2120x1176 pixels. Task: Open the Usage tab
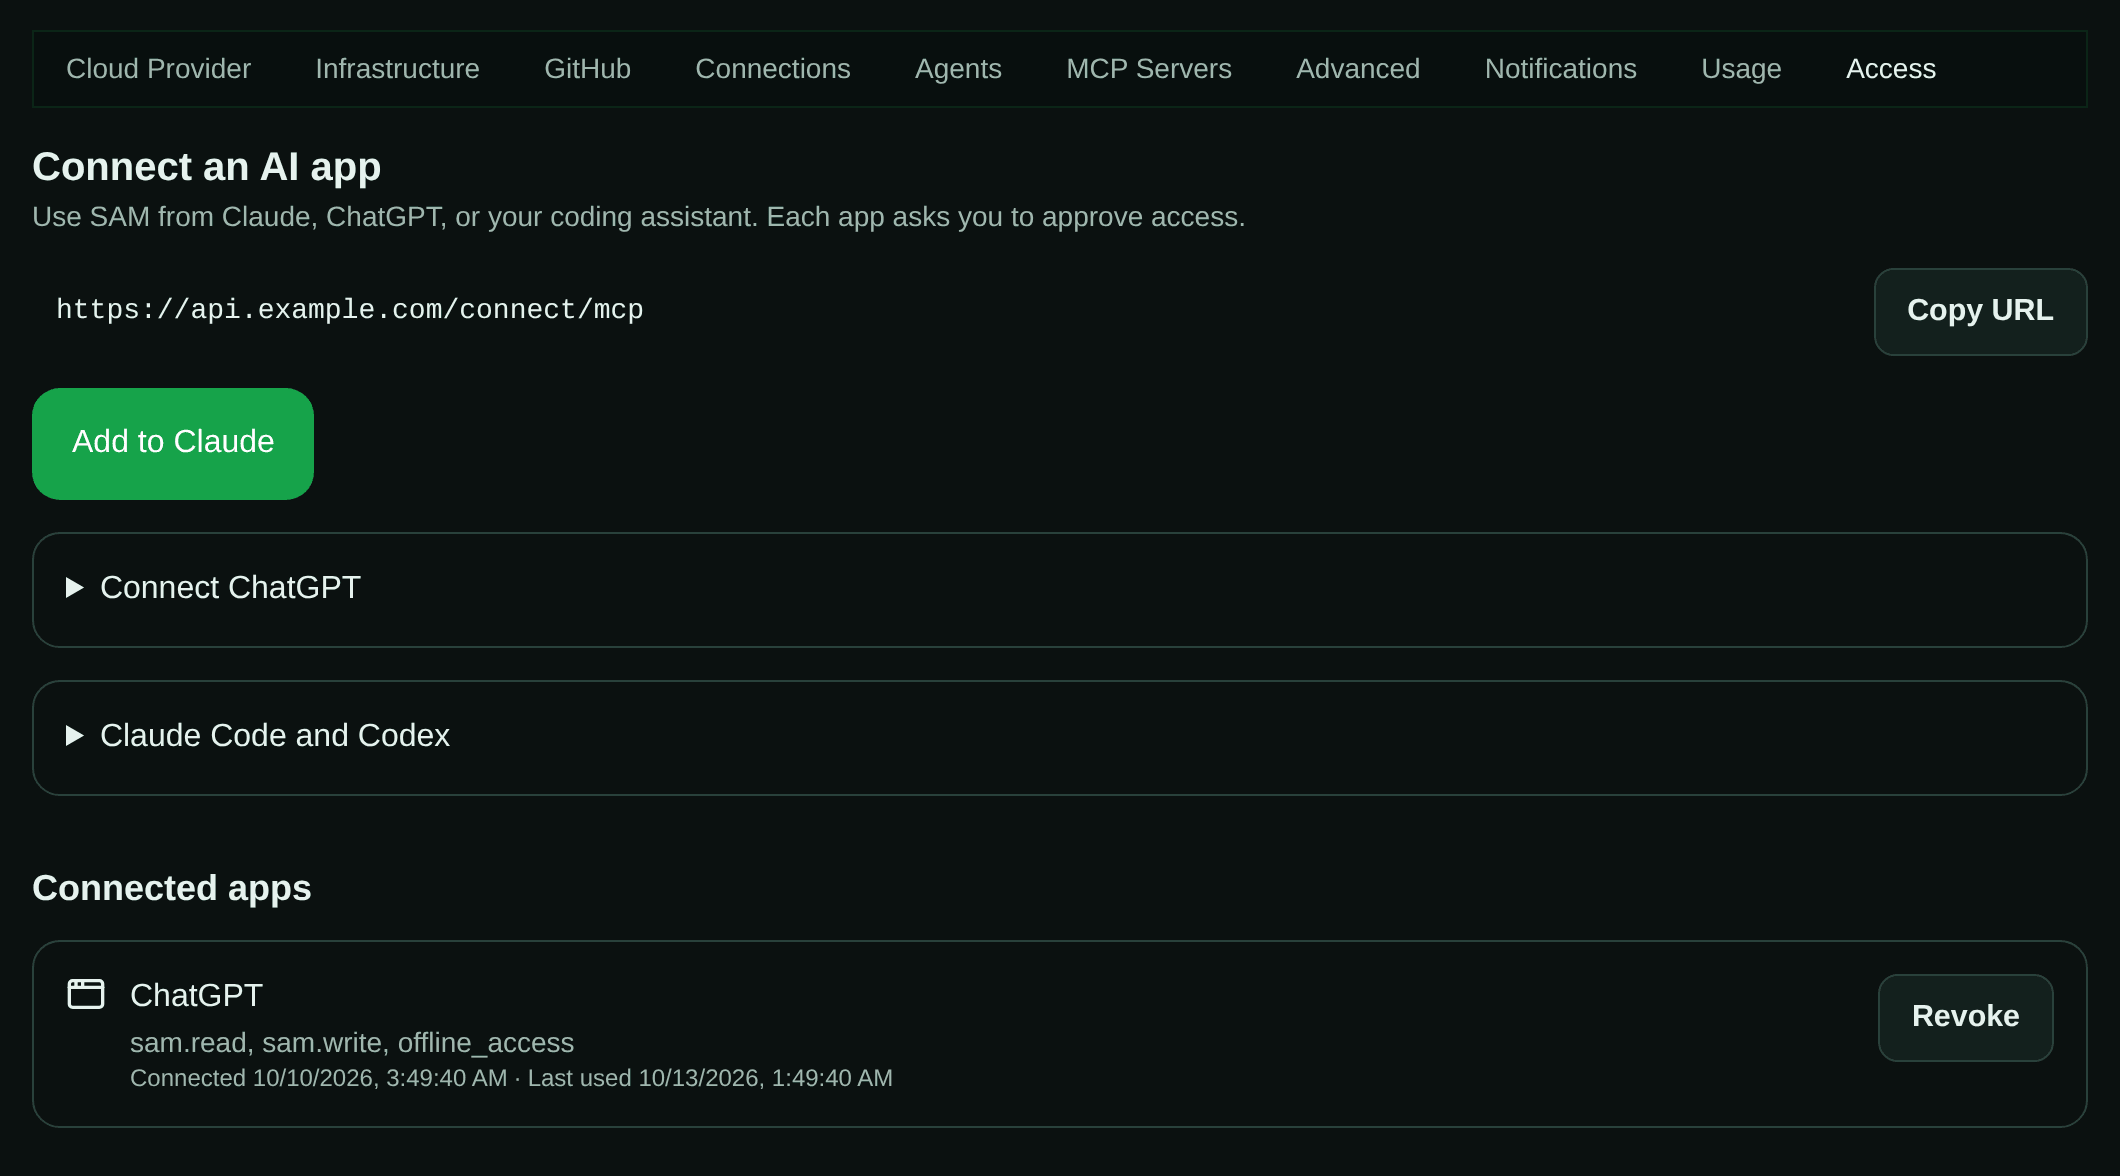tap(1741, 69)
